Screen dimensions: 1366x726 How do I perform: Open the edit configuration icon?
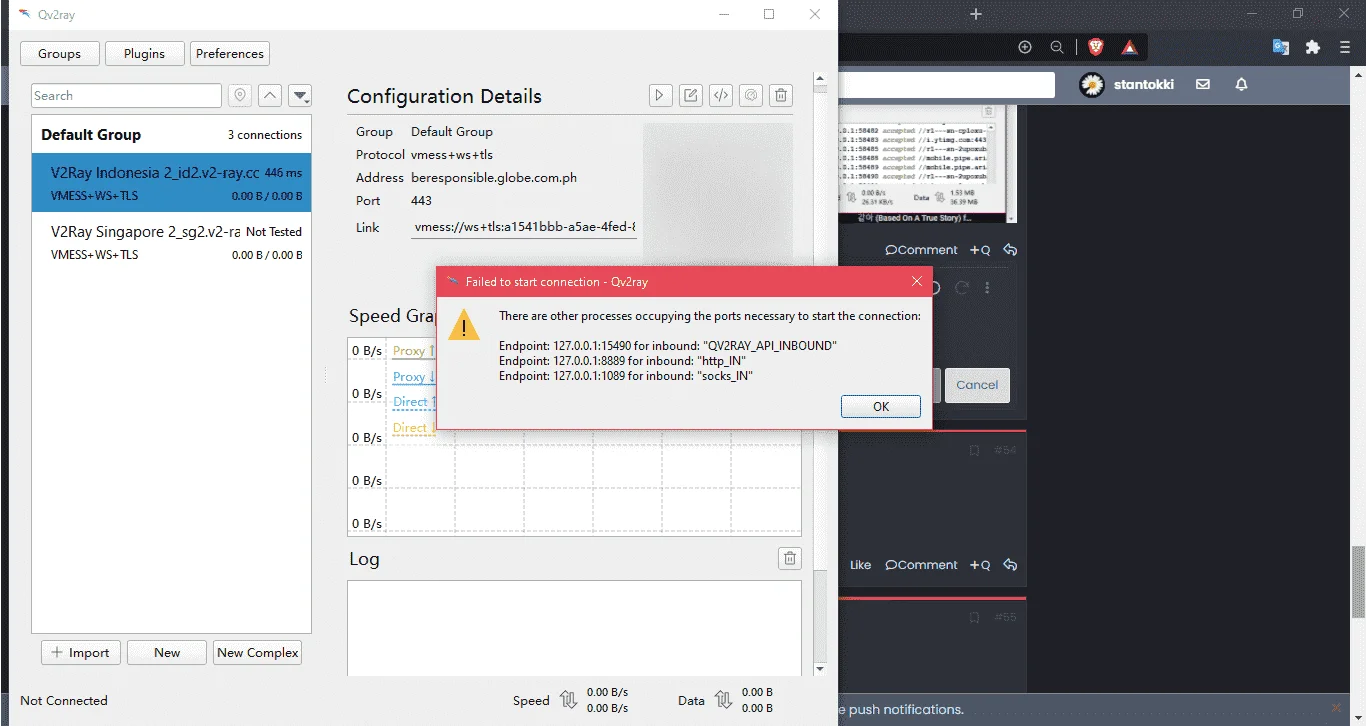click(x=690, y=95)
